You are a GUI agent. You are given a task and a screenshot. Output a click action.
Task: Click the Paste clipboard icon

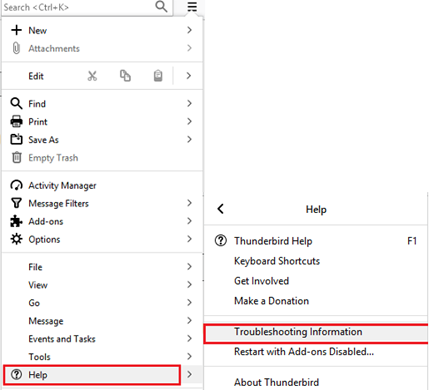tap(158, 76)
